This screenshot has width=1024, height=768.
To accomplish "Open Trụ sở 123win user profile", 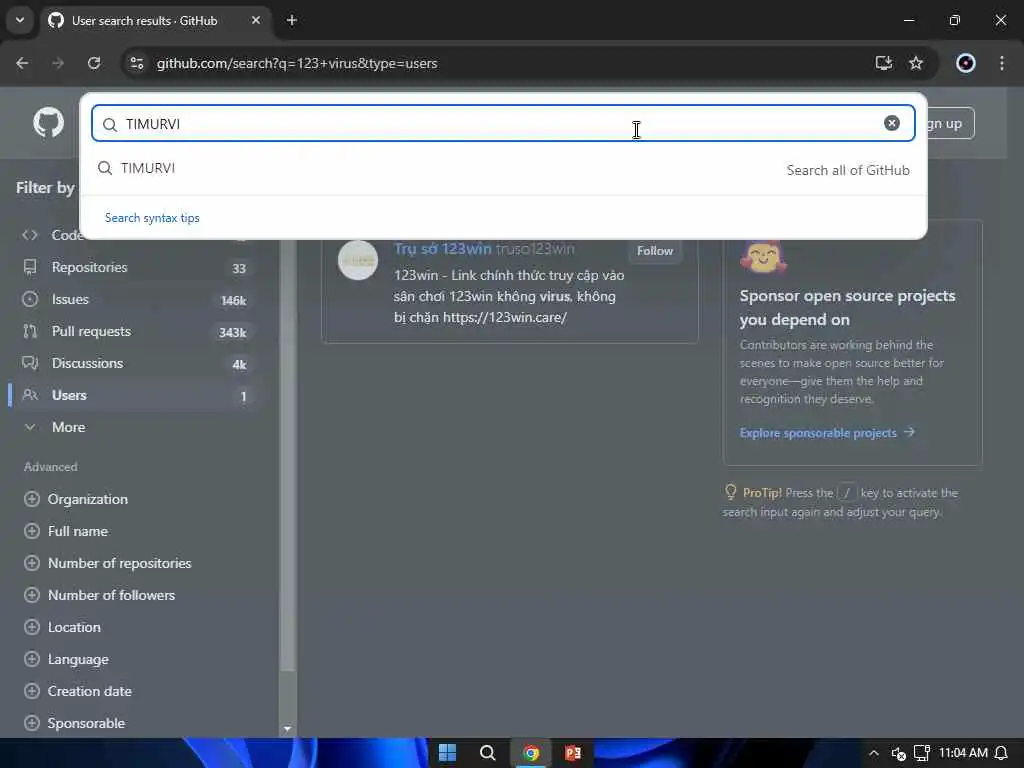I will 442,249.
